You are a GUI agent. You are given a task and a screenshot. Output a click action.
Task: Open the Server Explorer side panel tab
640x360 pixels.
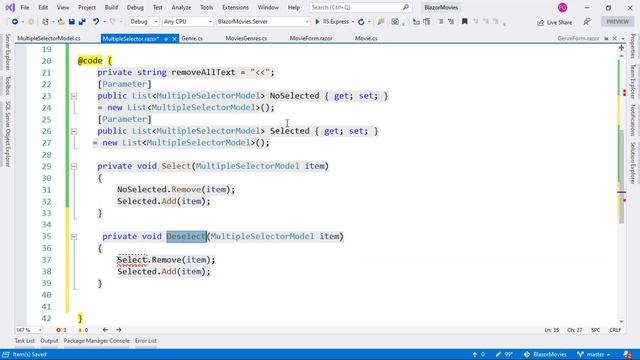pyautogui.click(x=7, y=52)
